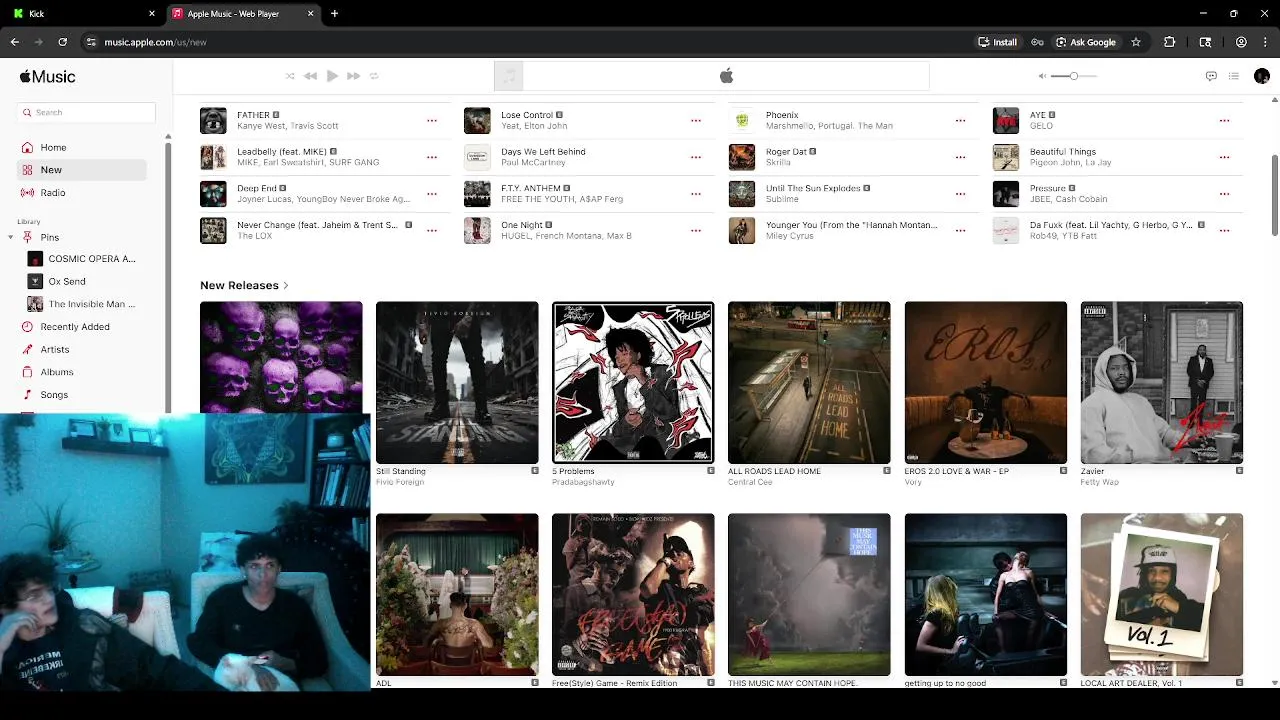Open 5 Problems album cover
The height and width of the screenshot is (720, 1280).
coord(633,382)
